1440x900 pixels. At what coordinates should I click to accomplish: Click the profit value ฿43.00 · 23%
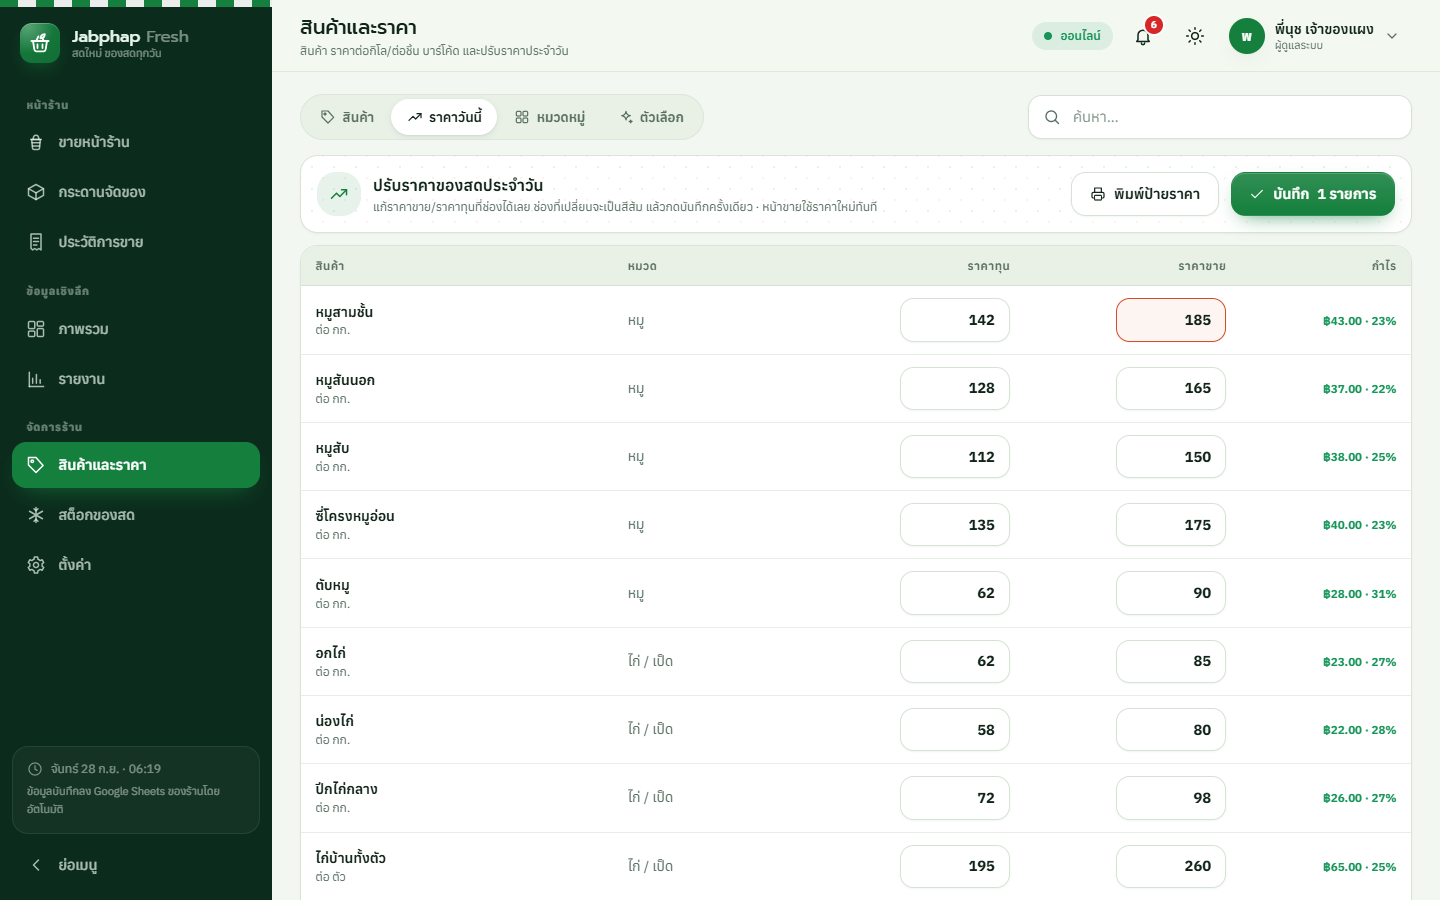(1359, 321)
